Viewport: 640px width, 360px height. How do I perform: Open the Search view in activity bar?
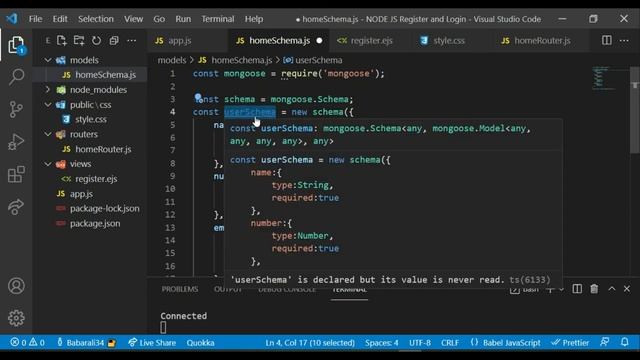pos(16,77)
